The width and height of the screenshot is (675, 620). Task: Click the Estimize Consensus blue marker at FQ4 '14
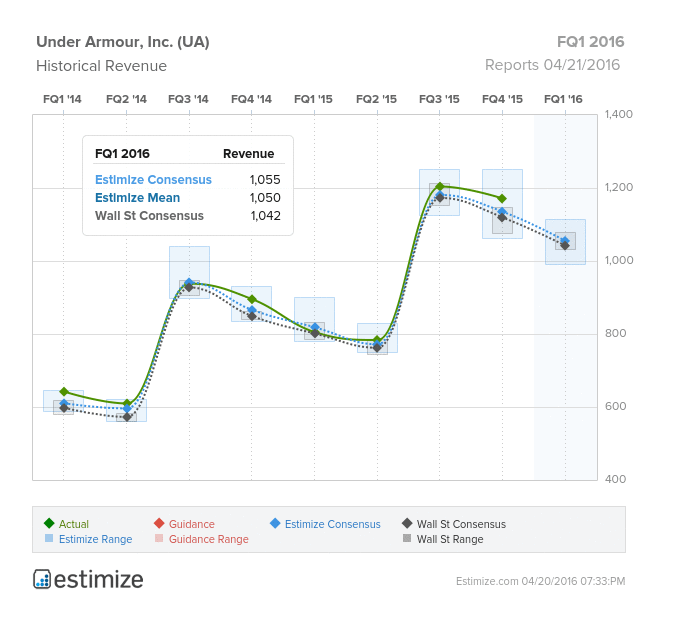(x=252, y=310)
